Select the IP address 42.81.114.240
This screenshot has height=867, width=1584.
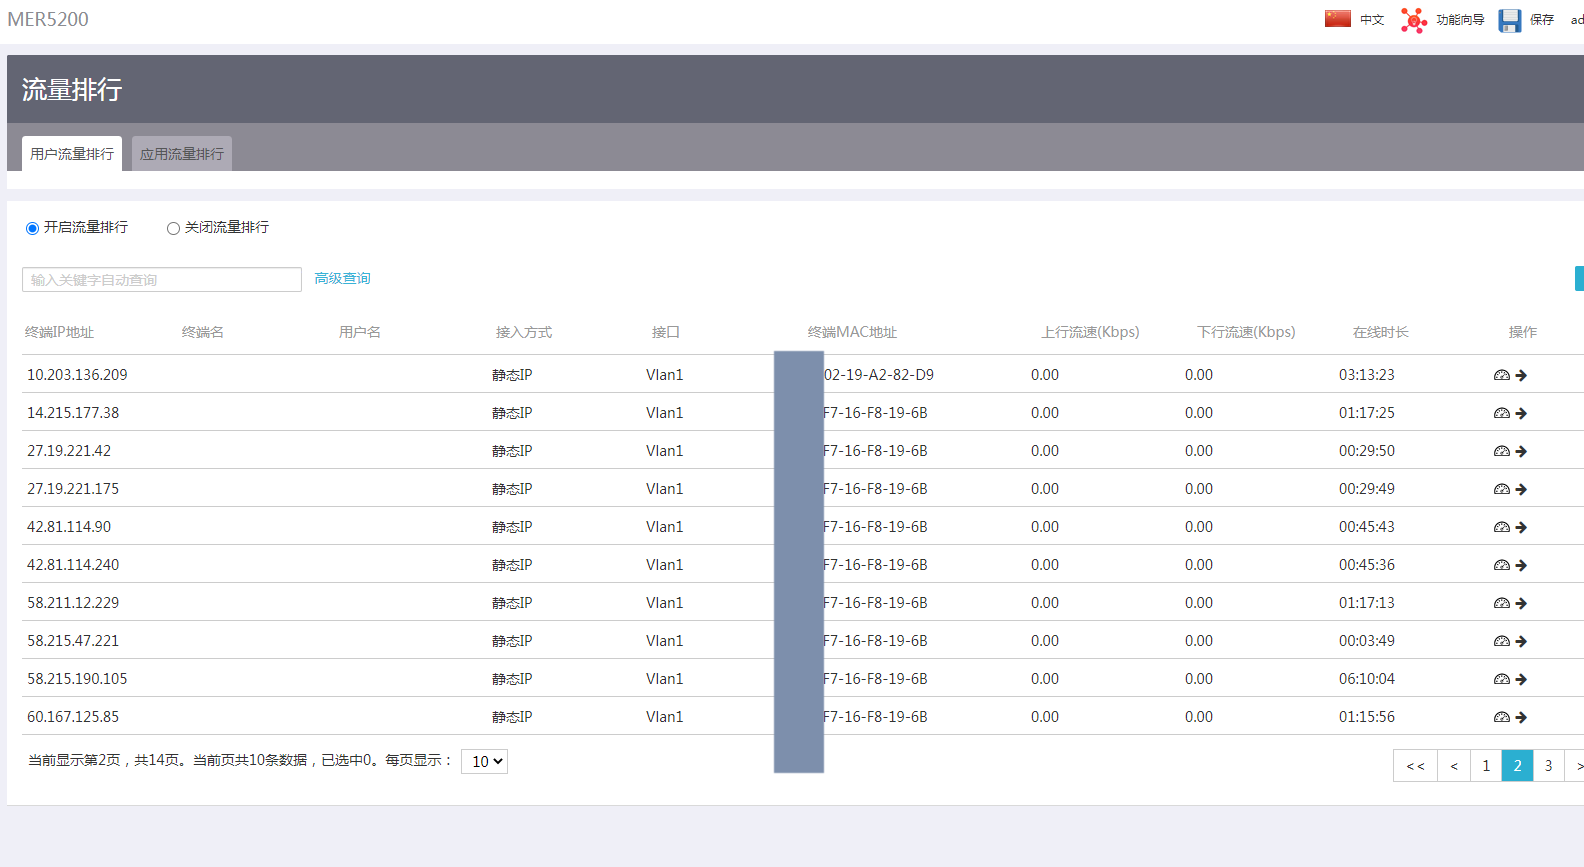coord(73,565)
